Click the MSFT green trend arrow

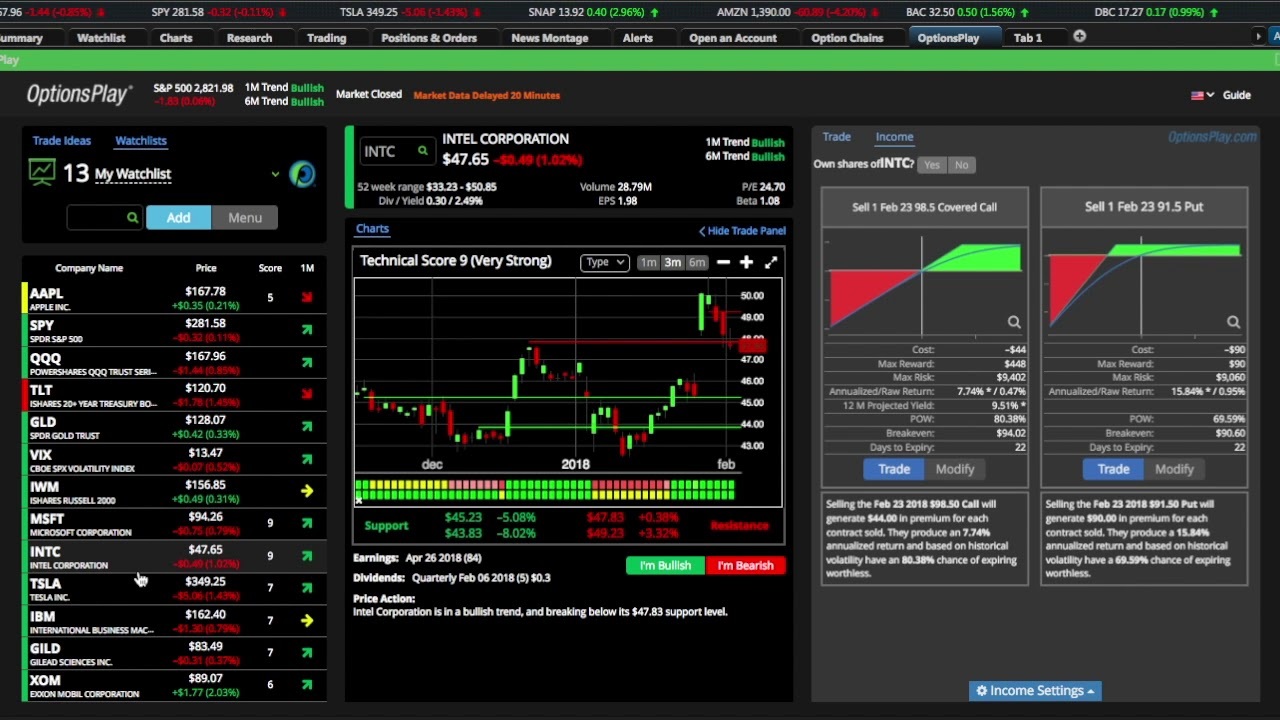[307, 523]
